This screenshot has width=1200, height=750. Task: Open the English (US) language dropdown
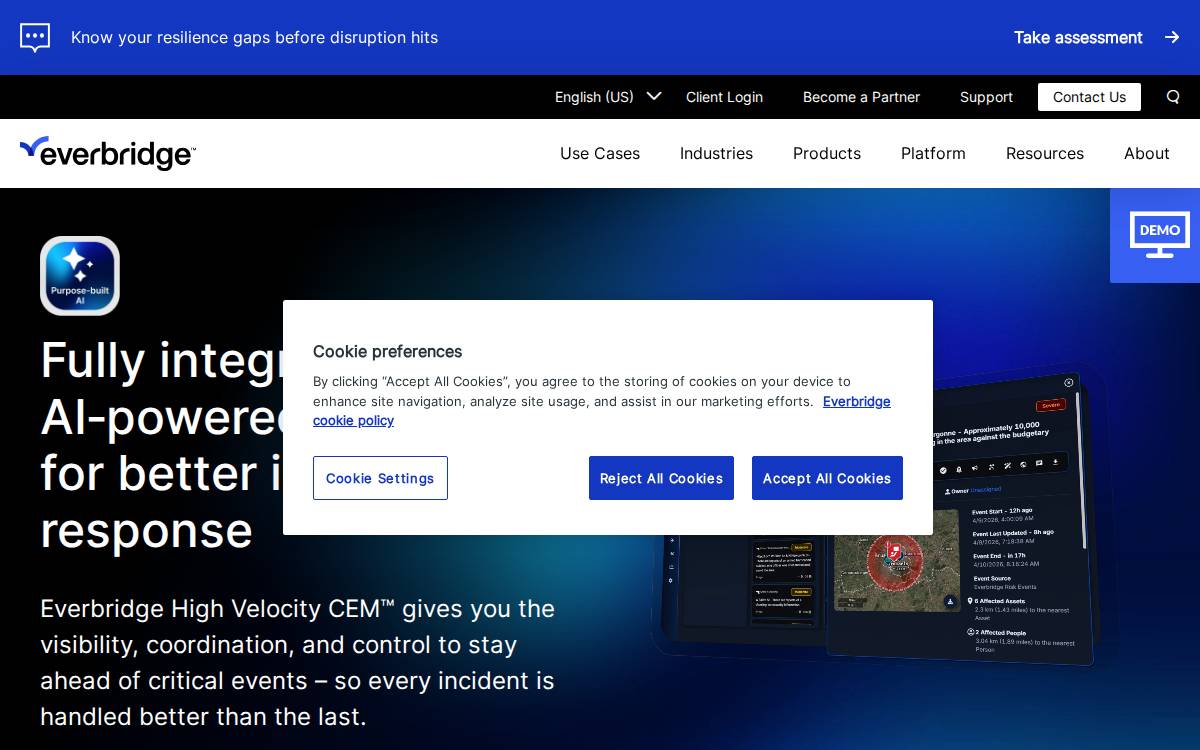pos(608,97)
